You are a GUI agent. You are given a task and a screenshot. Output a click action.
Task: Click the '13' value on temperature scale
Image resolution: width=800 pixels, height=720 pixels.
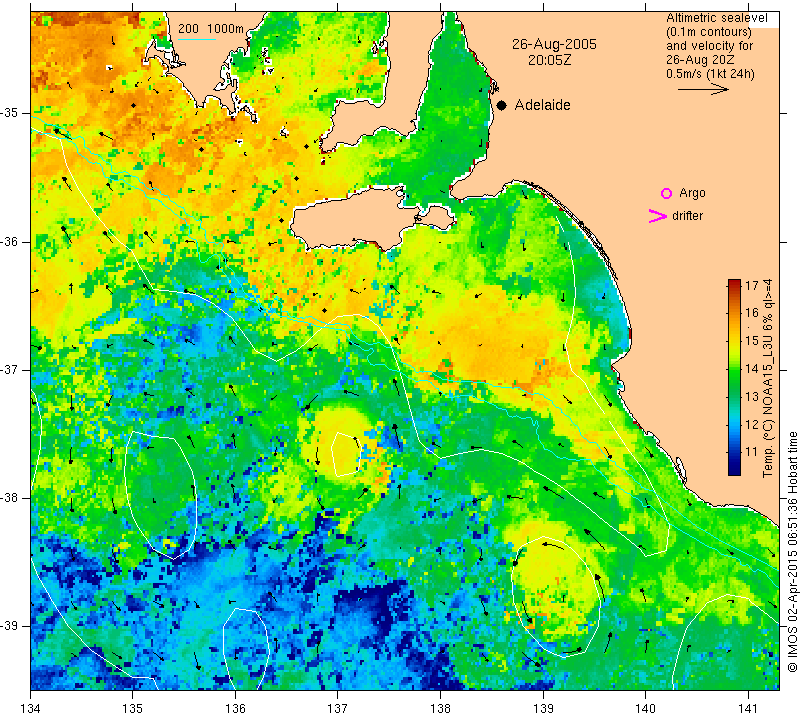pyautogui.click(x=752, y=396)
